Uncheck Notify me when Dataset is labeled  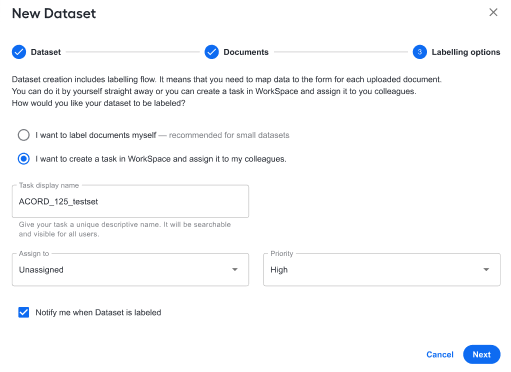[x=24, y=312]
